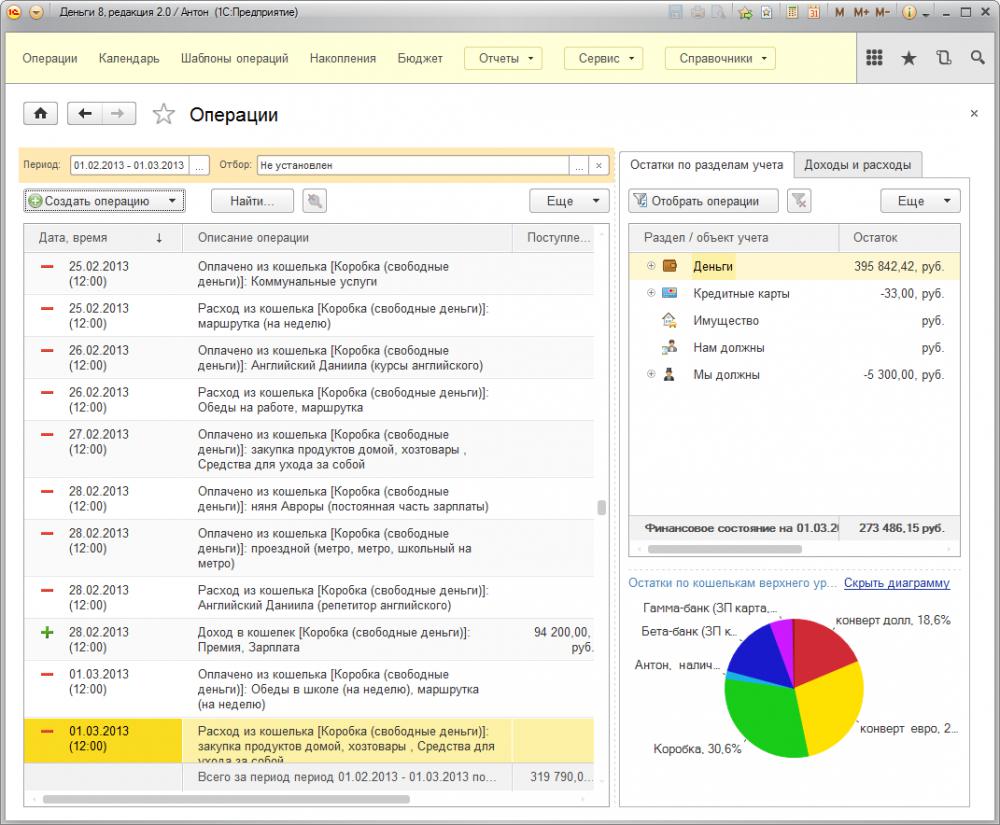Clear the Отбор filter with its × button

(x=598, y=166)
